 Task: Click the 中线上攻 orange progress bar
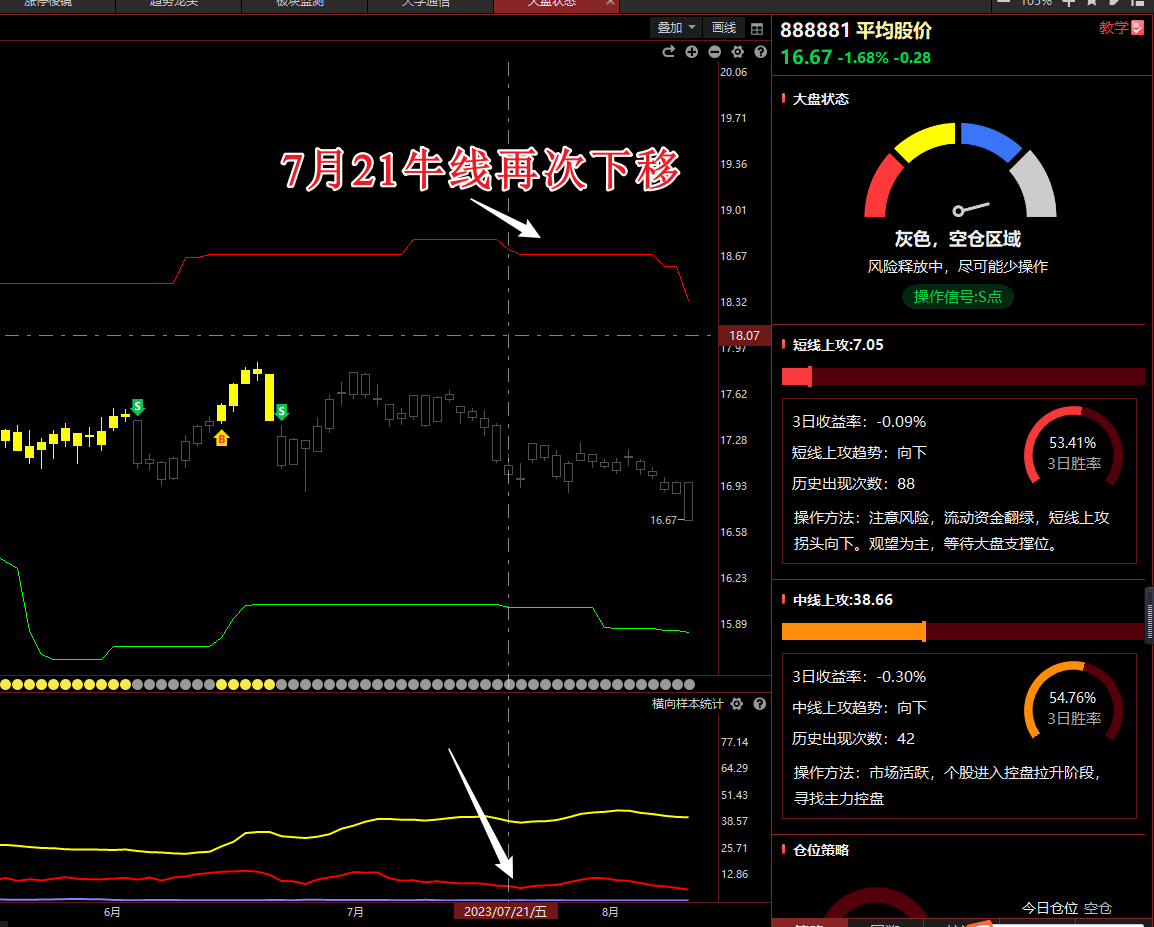(963, 631)
